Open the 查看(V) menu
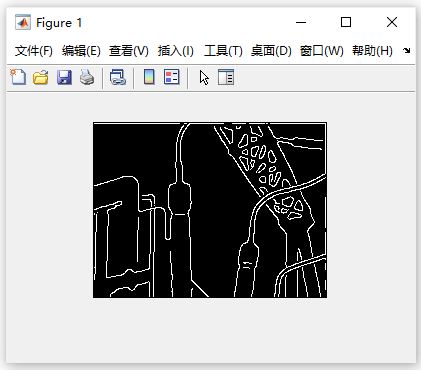Image resolution: width=421 pixels, height=370 pixels. [129, 51]
